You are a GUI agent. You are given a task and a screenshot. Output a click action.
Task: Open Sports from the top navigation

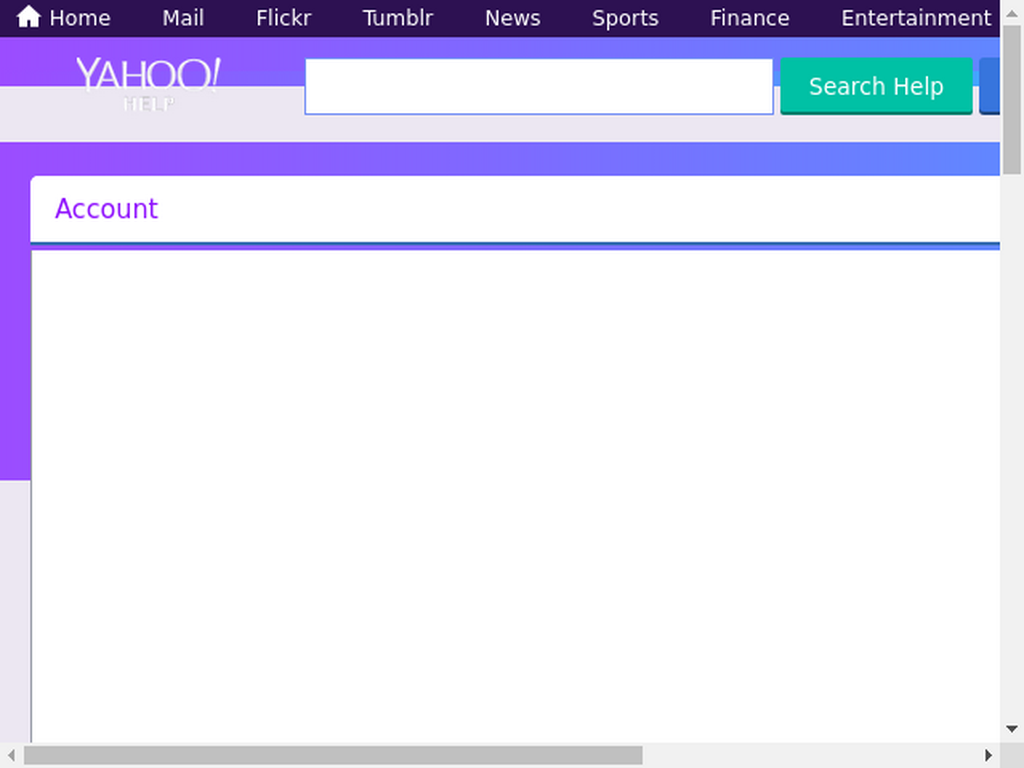[625, 18]
